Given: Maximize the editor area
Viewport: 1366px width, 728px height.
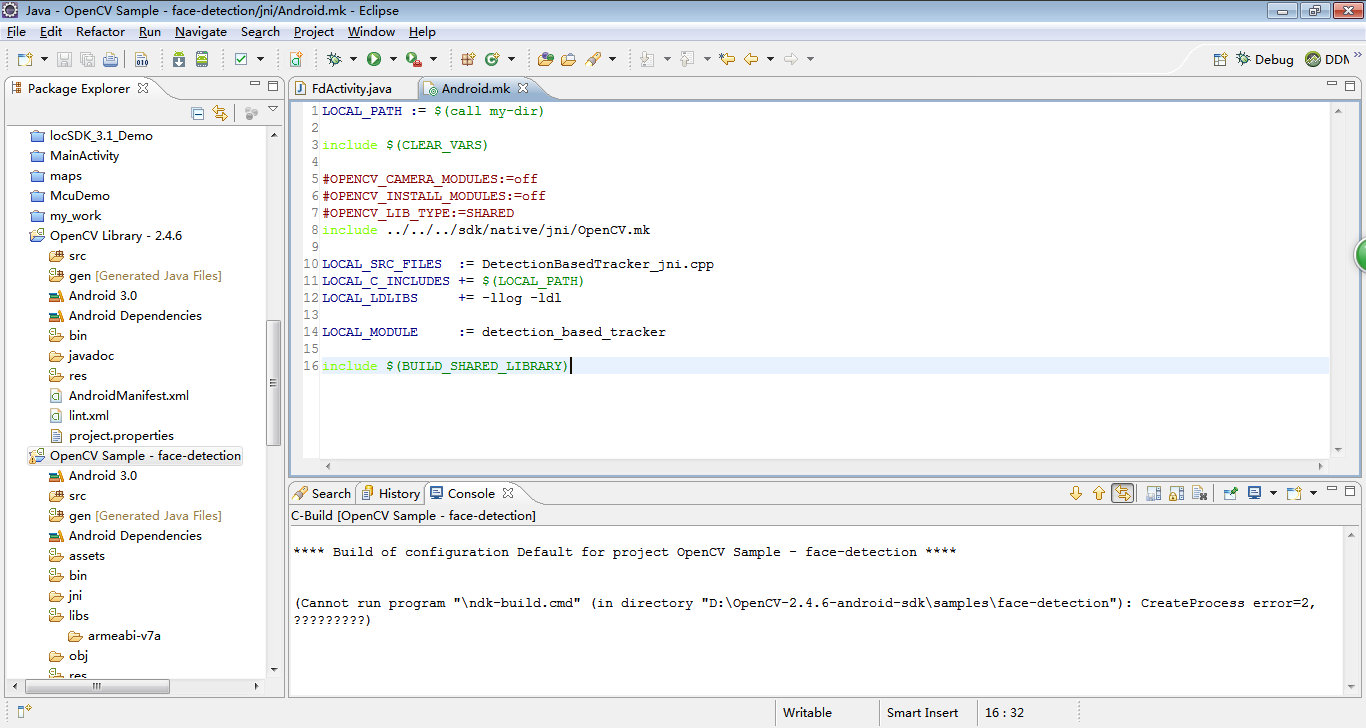Looking at the screenshot, I should coord(1349,86).
